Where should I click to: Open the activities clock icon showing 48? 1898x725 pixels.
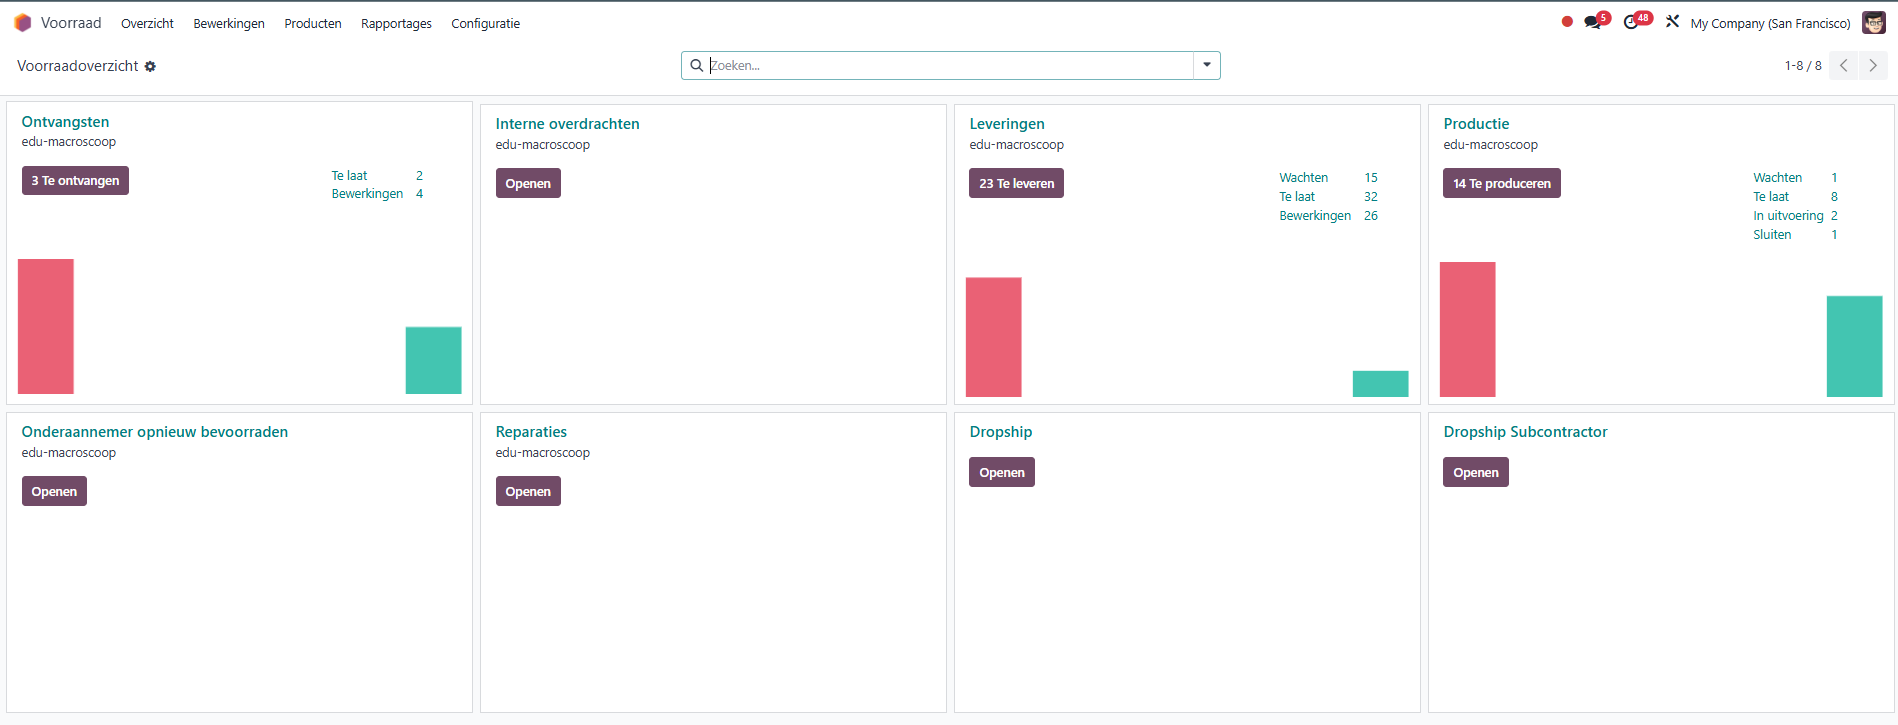[x=1632, y=22]
